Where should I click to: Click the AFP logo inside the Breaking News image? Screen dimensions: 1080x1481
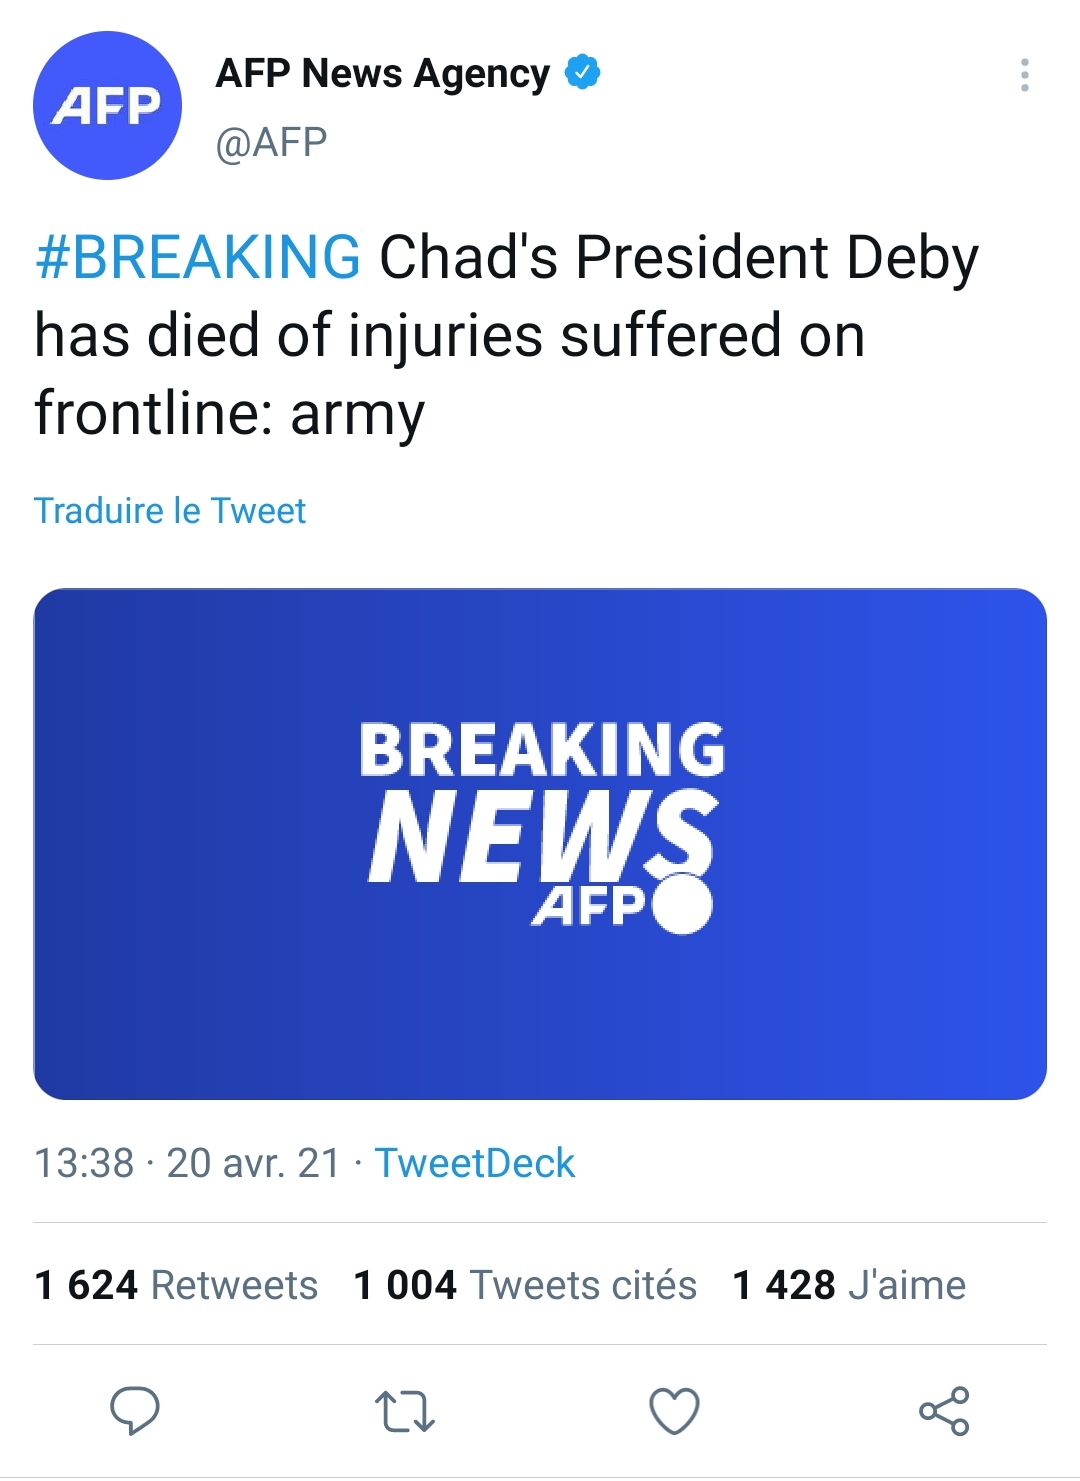click(x=620, y=906)
